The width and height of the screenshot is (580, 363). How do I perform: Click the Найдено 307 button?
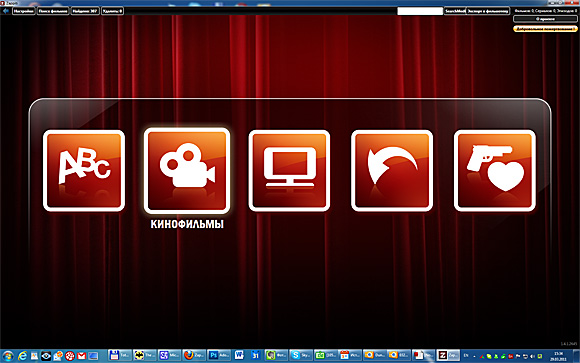click(x=85, y=11)
